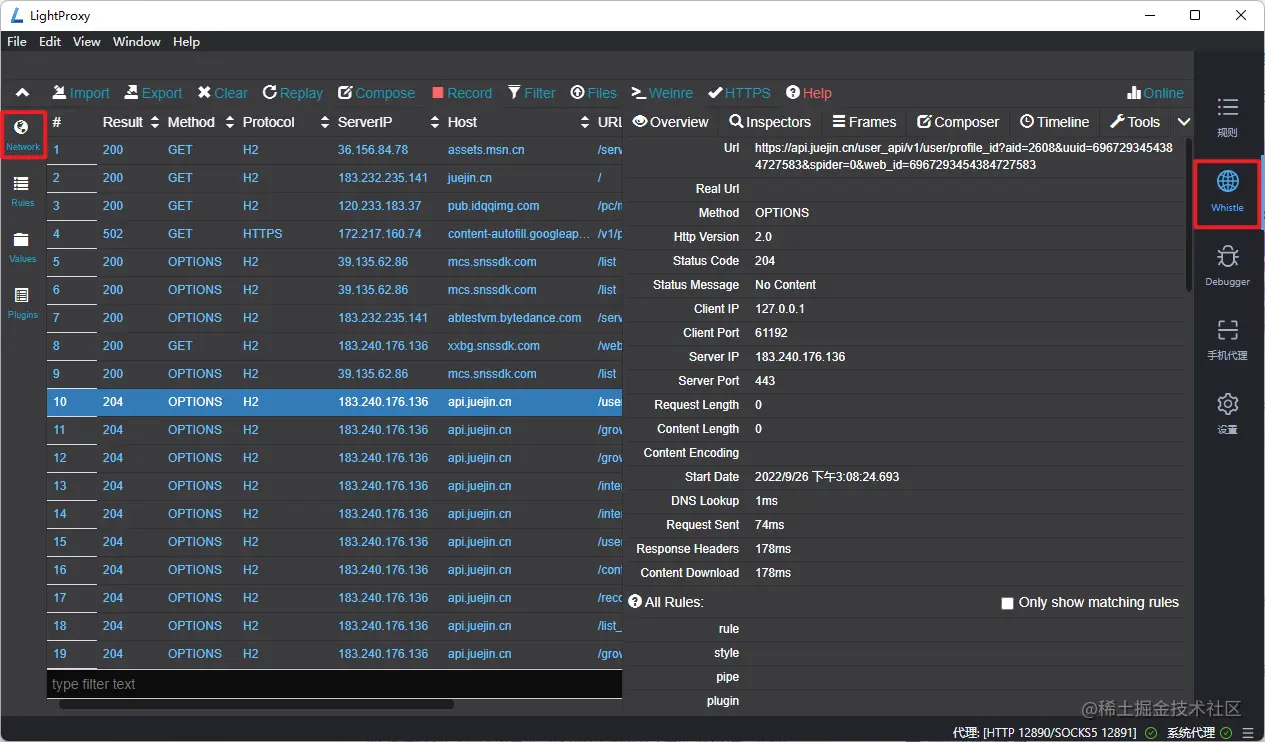1265x742 pixels.
Task: Select request row 19 in the list
Action: [334, 654]
